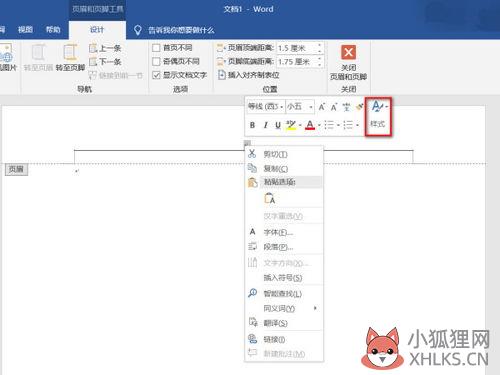Click the link icon beside 链接
Image resolution: width=500 pixels, height=375 pixels.
(252, 339)
